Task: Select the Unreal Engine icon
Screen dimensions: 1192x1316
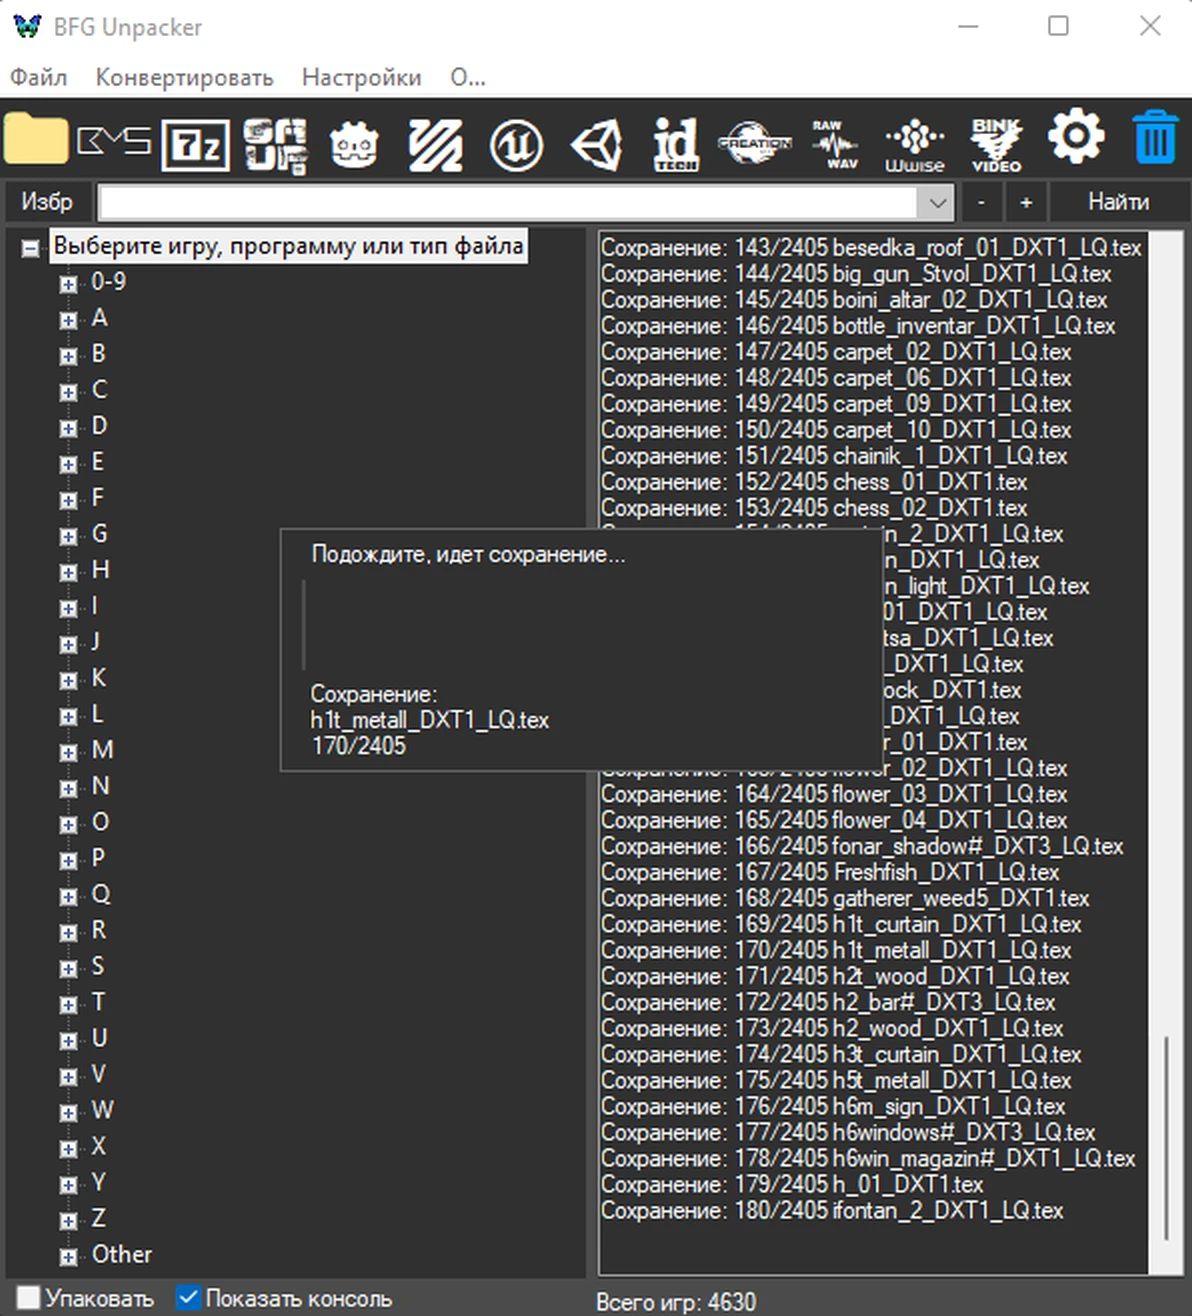Action: (516, 145)
